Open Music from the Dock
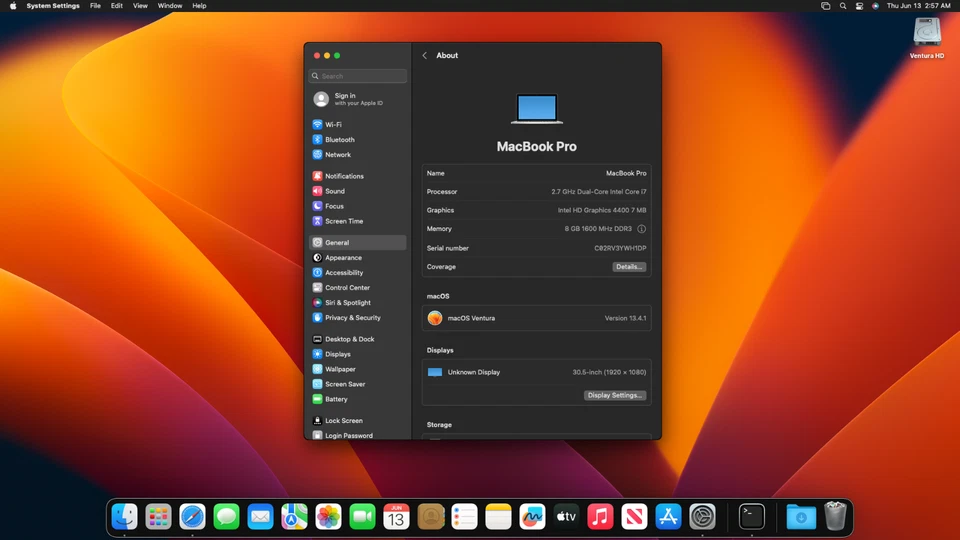This screenshot has height=540, width=960. tap(600, 517)
